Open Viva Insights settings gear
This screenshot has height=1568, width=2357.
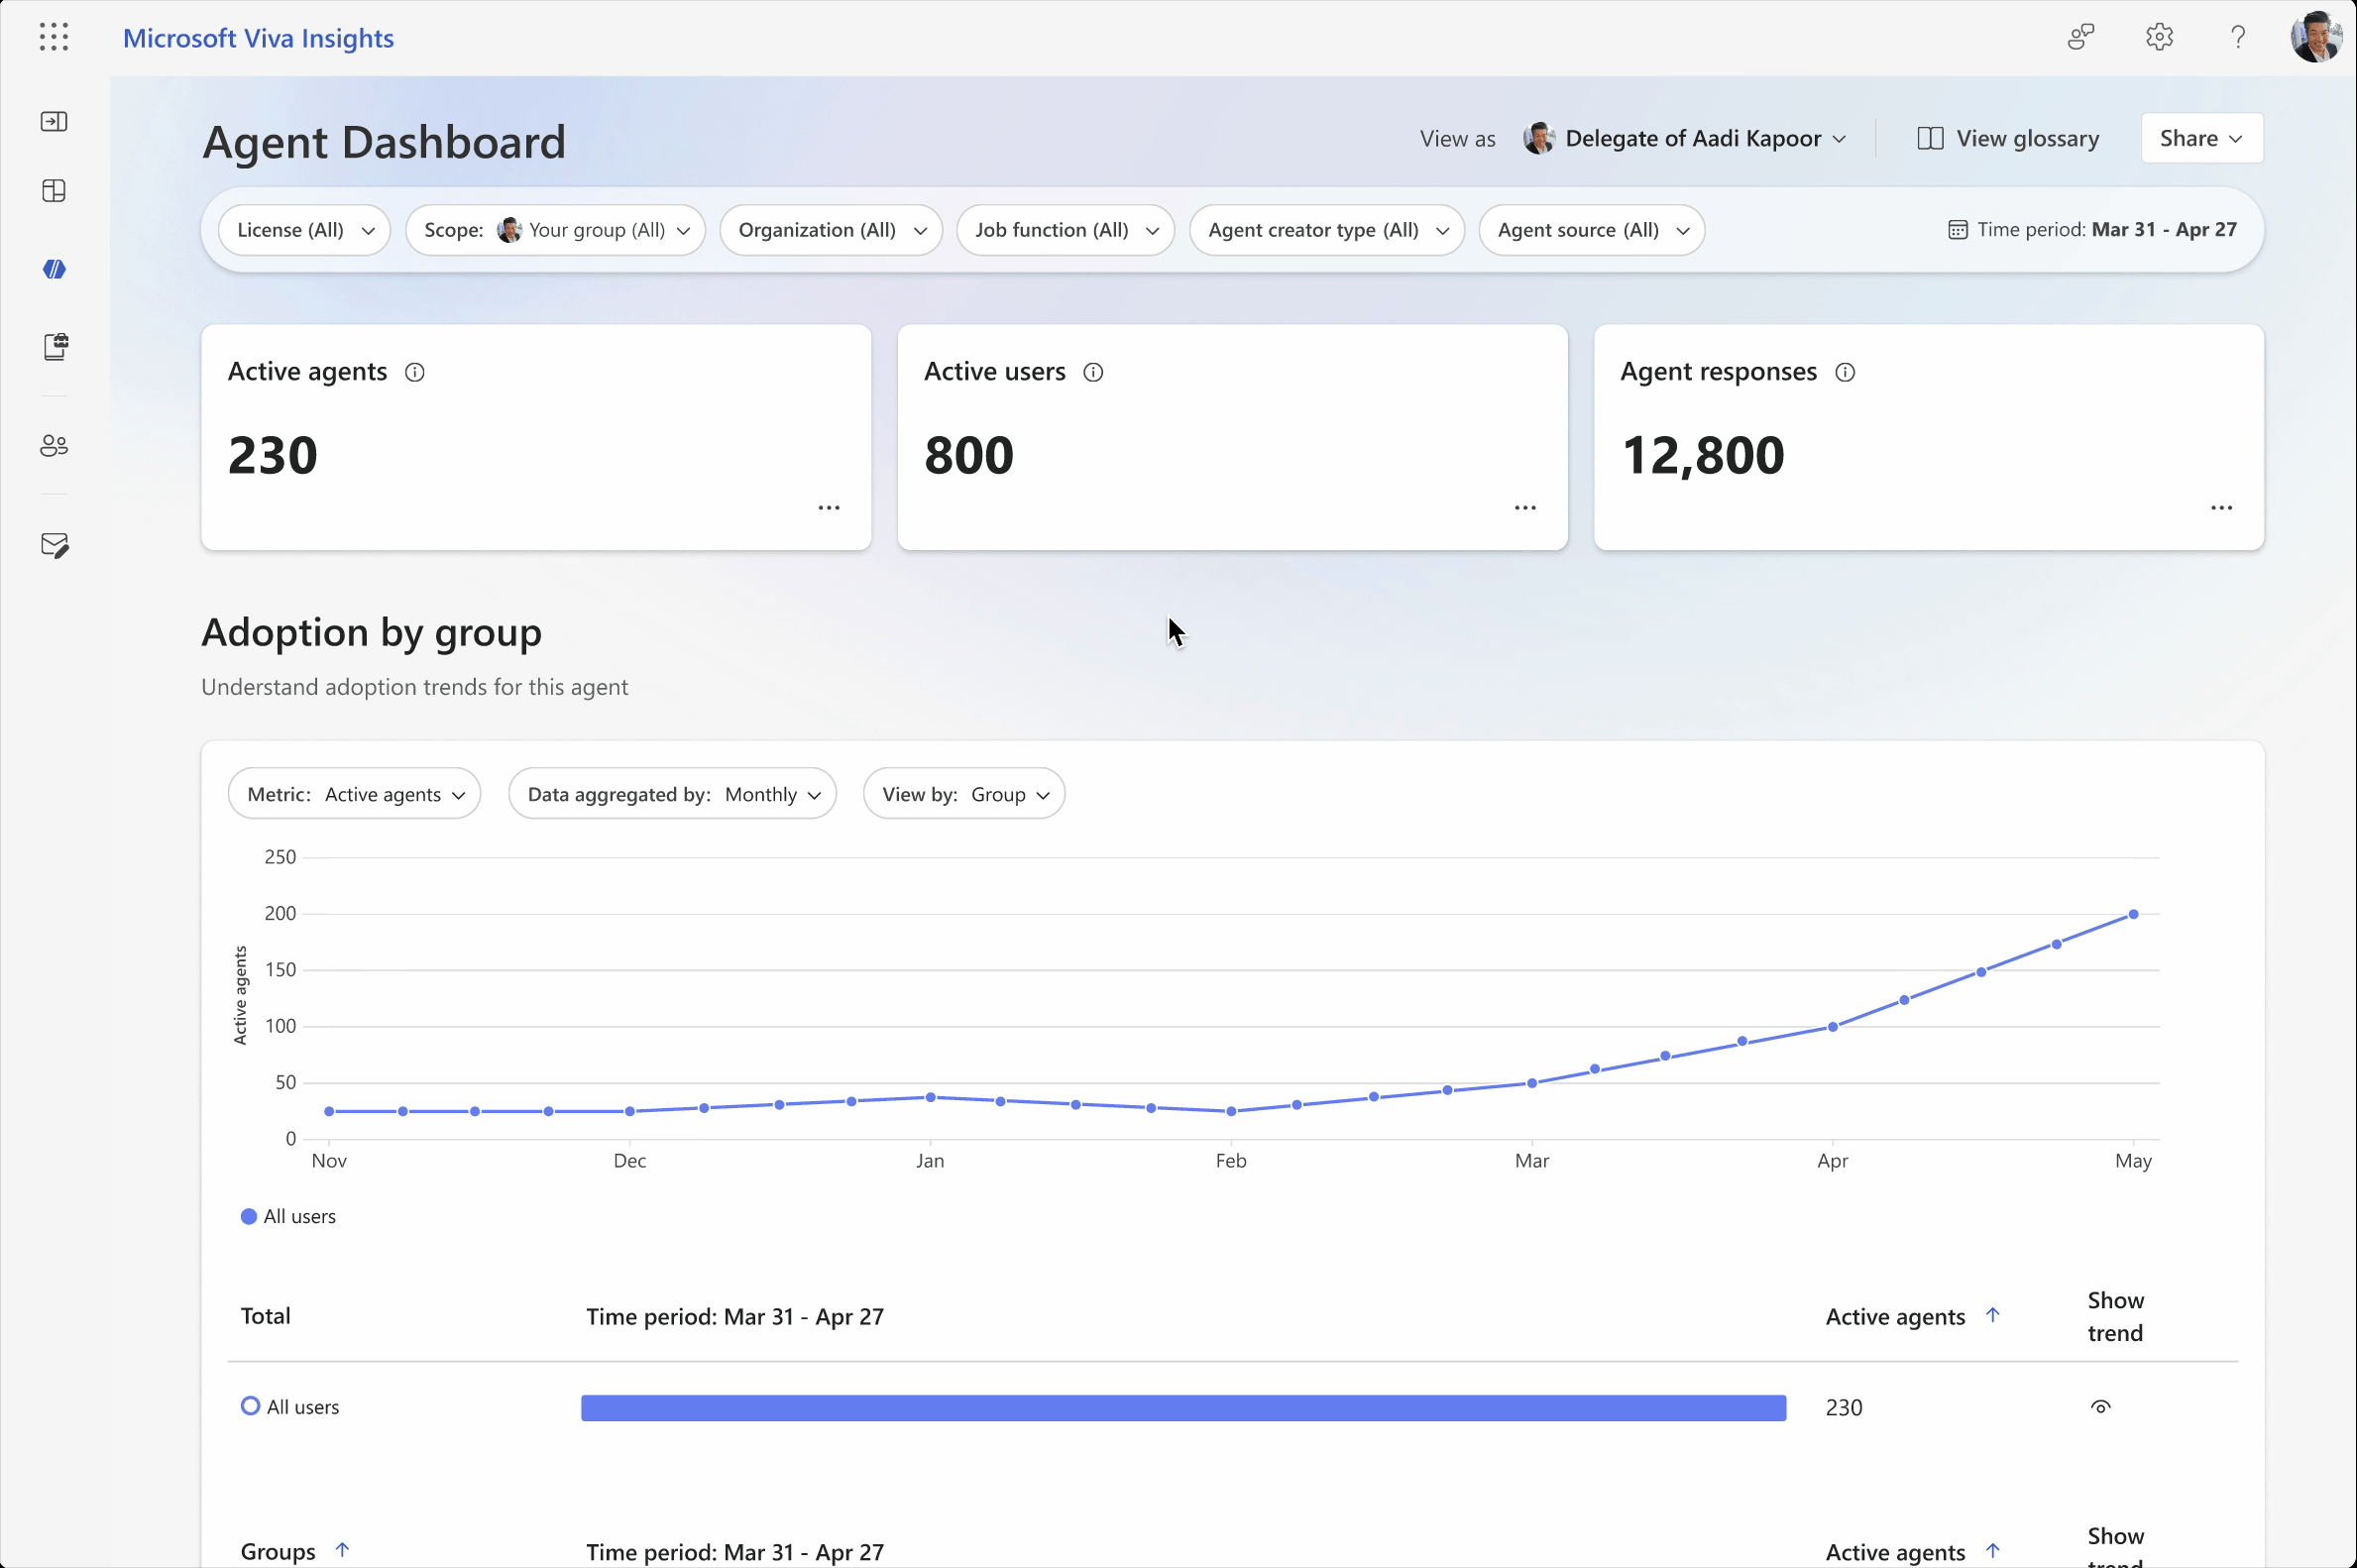(2159, 36)
